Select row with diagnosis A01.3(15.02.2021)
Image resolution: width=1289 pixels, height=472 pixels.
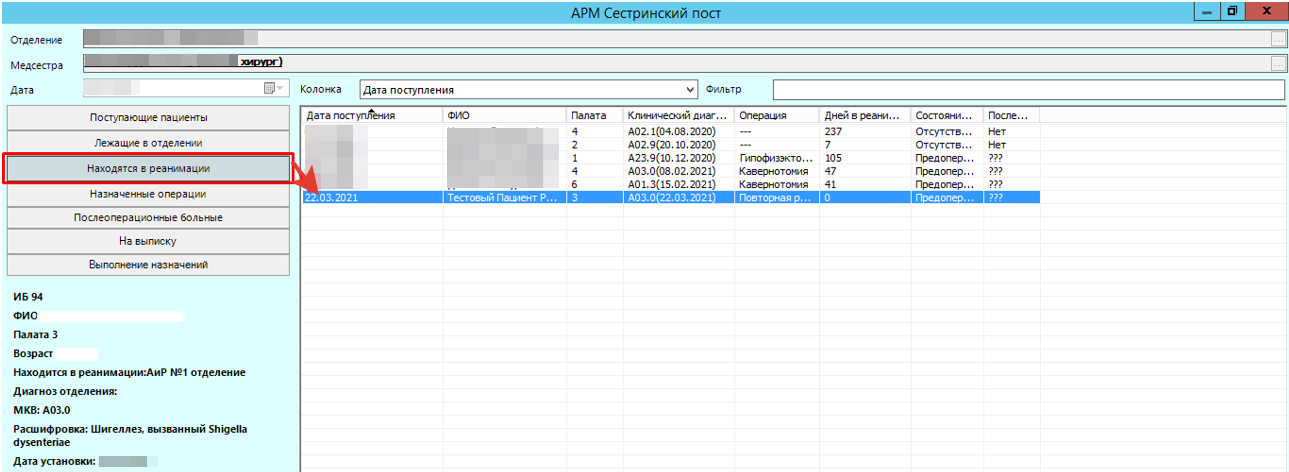tap(671, 184)
